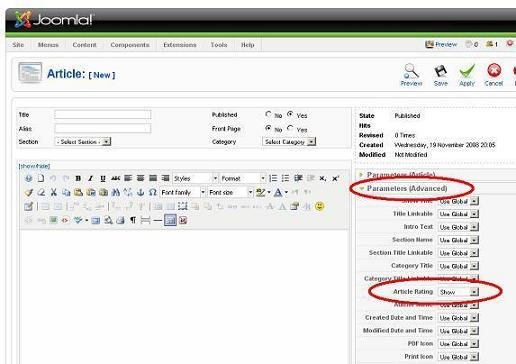Image resolution: width=516 pixels, height=364 pixels.
Task: Pick a text highlight color
Action: pos(260,192)
